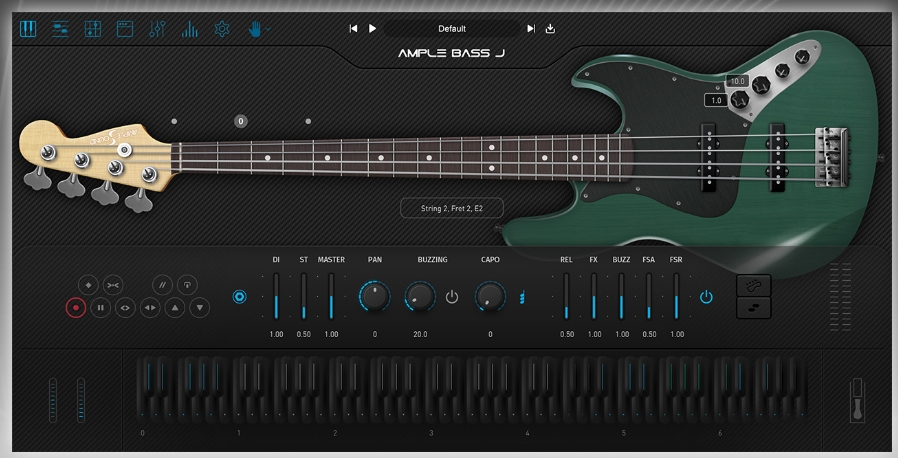Screen dimensions: 898x458
Task: Open the grid faders panel icon
Action: (x=93, y=29)
